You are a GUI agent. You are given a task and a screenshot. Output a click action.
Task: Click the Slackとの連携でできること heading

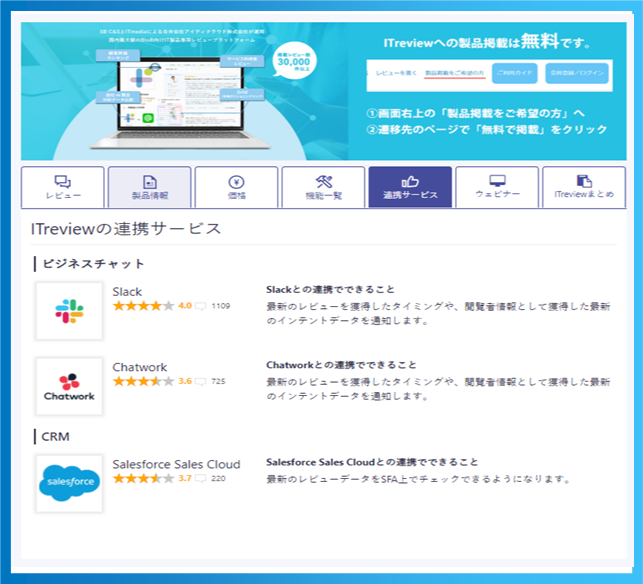(330, 290)
